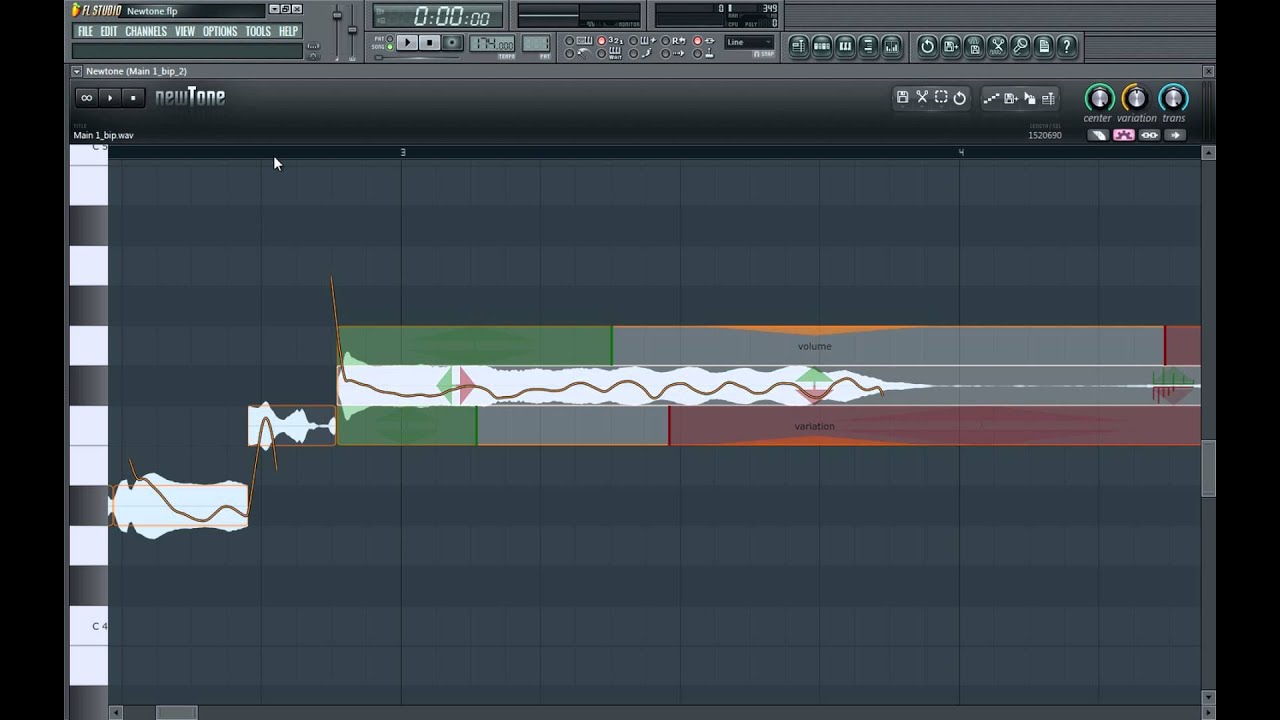Image resolution: width=1280 pixels, height=720 pixels.
Task: Click the circular undo icon in Newtone
Action: [960, 98]
